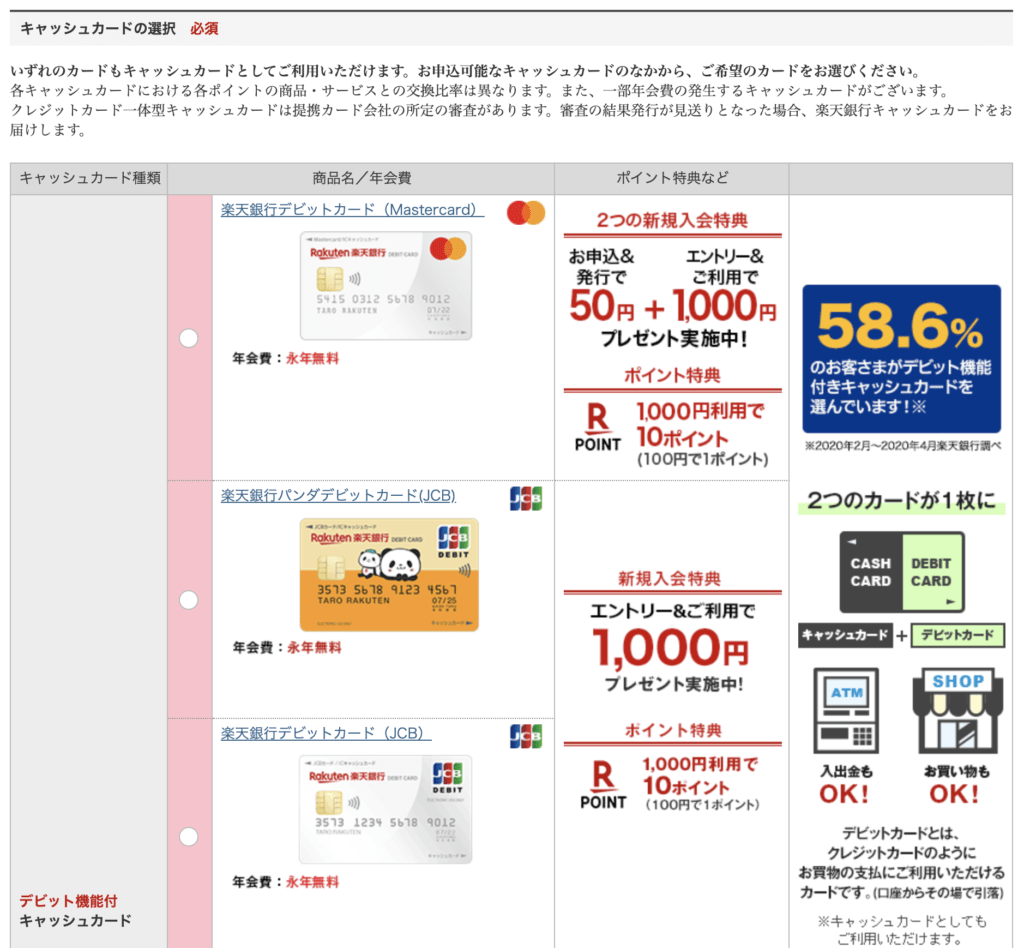Viewport: 1024px width, 948px height.
Task: Click the ※2020年2月～2020年4月楽天銀行調べ footnote
Action: tap(903, 446)
